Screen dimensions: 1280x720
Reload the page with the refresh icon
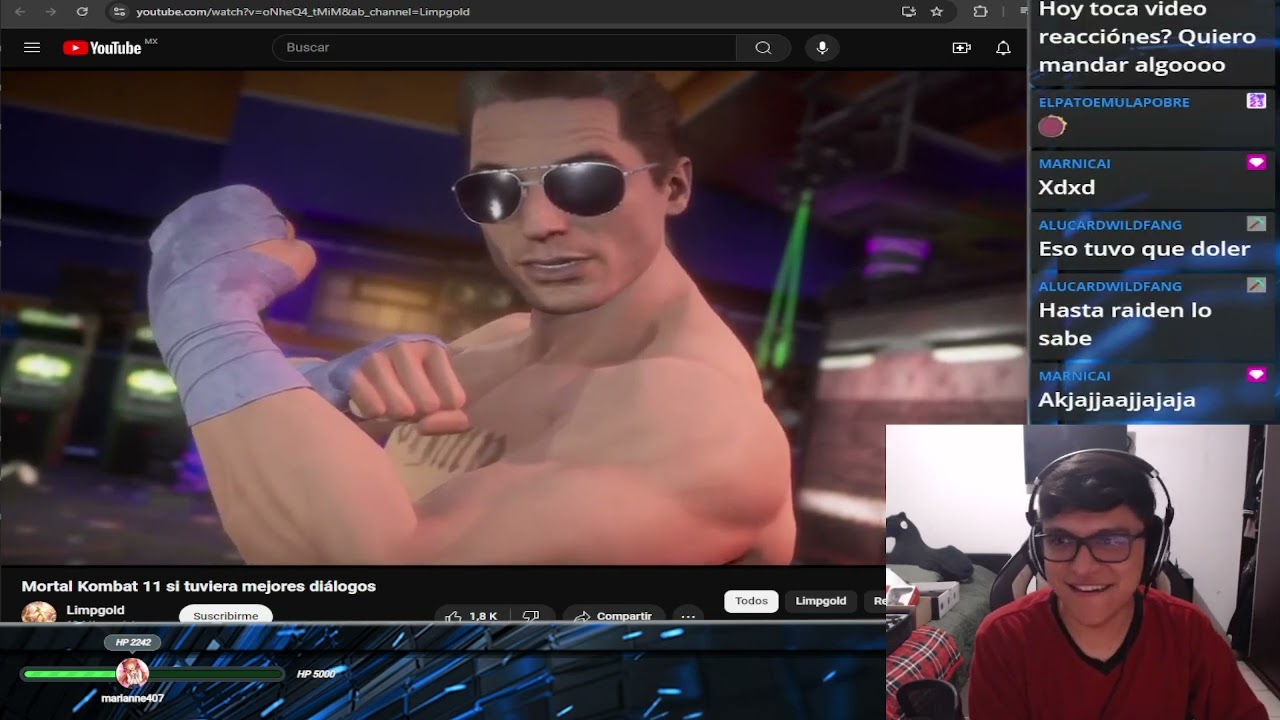[82, 11]
